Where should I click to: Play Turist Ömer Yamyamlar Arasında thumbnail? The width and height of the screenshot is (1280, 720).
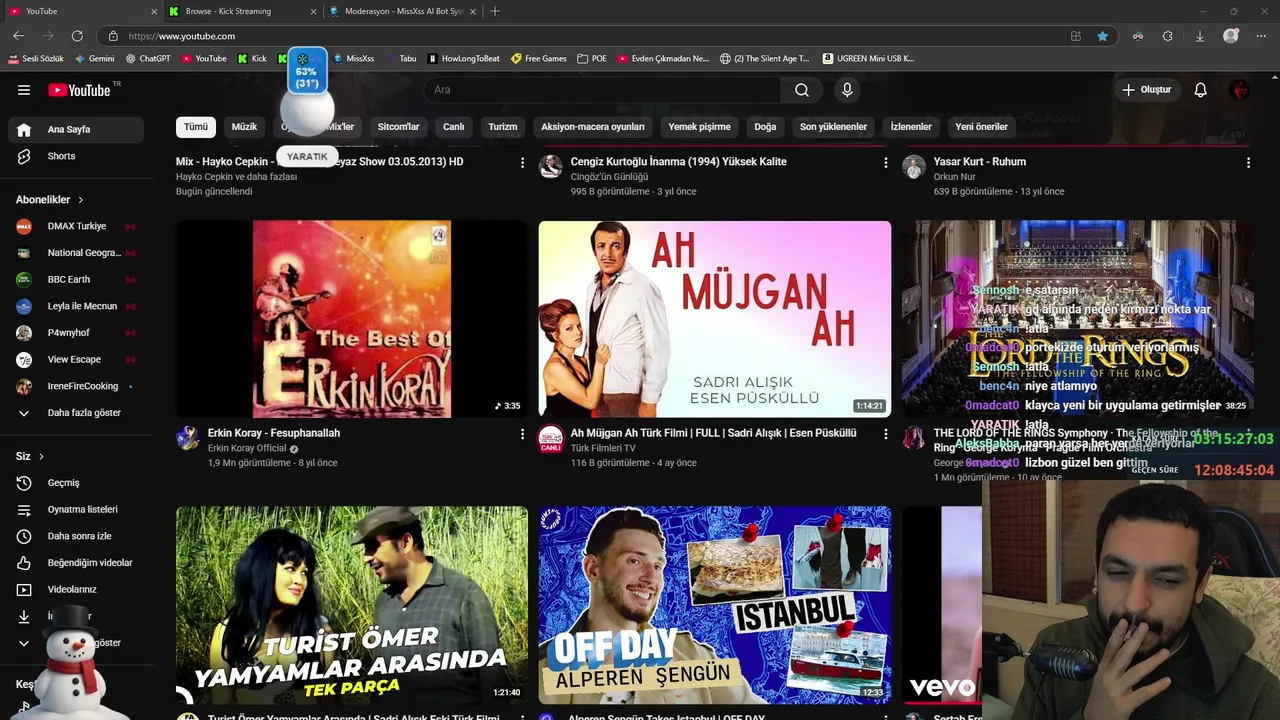click(x=352, y=604)
